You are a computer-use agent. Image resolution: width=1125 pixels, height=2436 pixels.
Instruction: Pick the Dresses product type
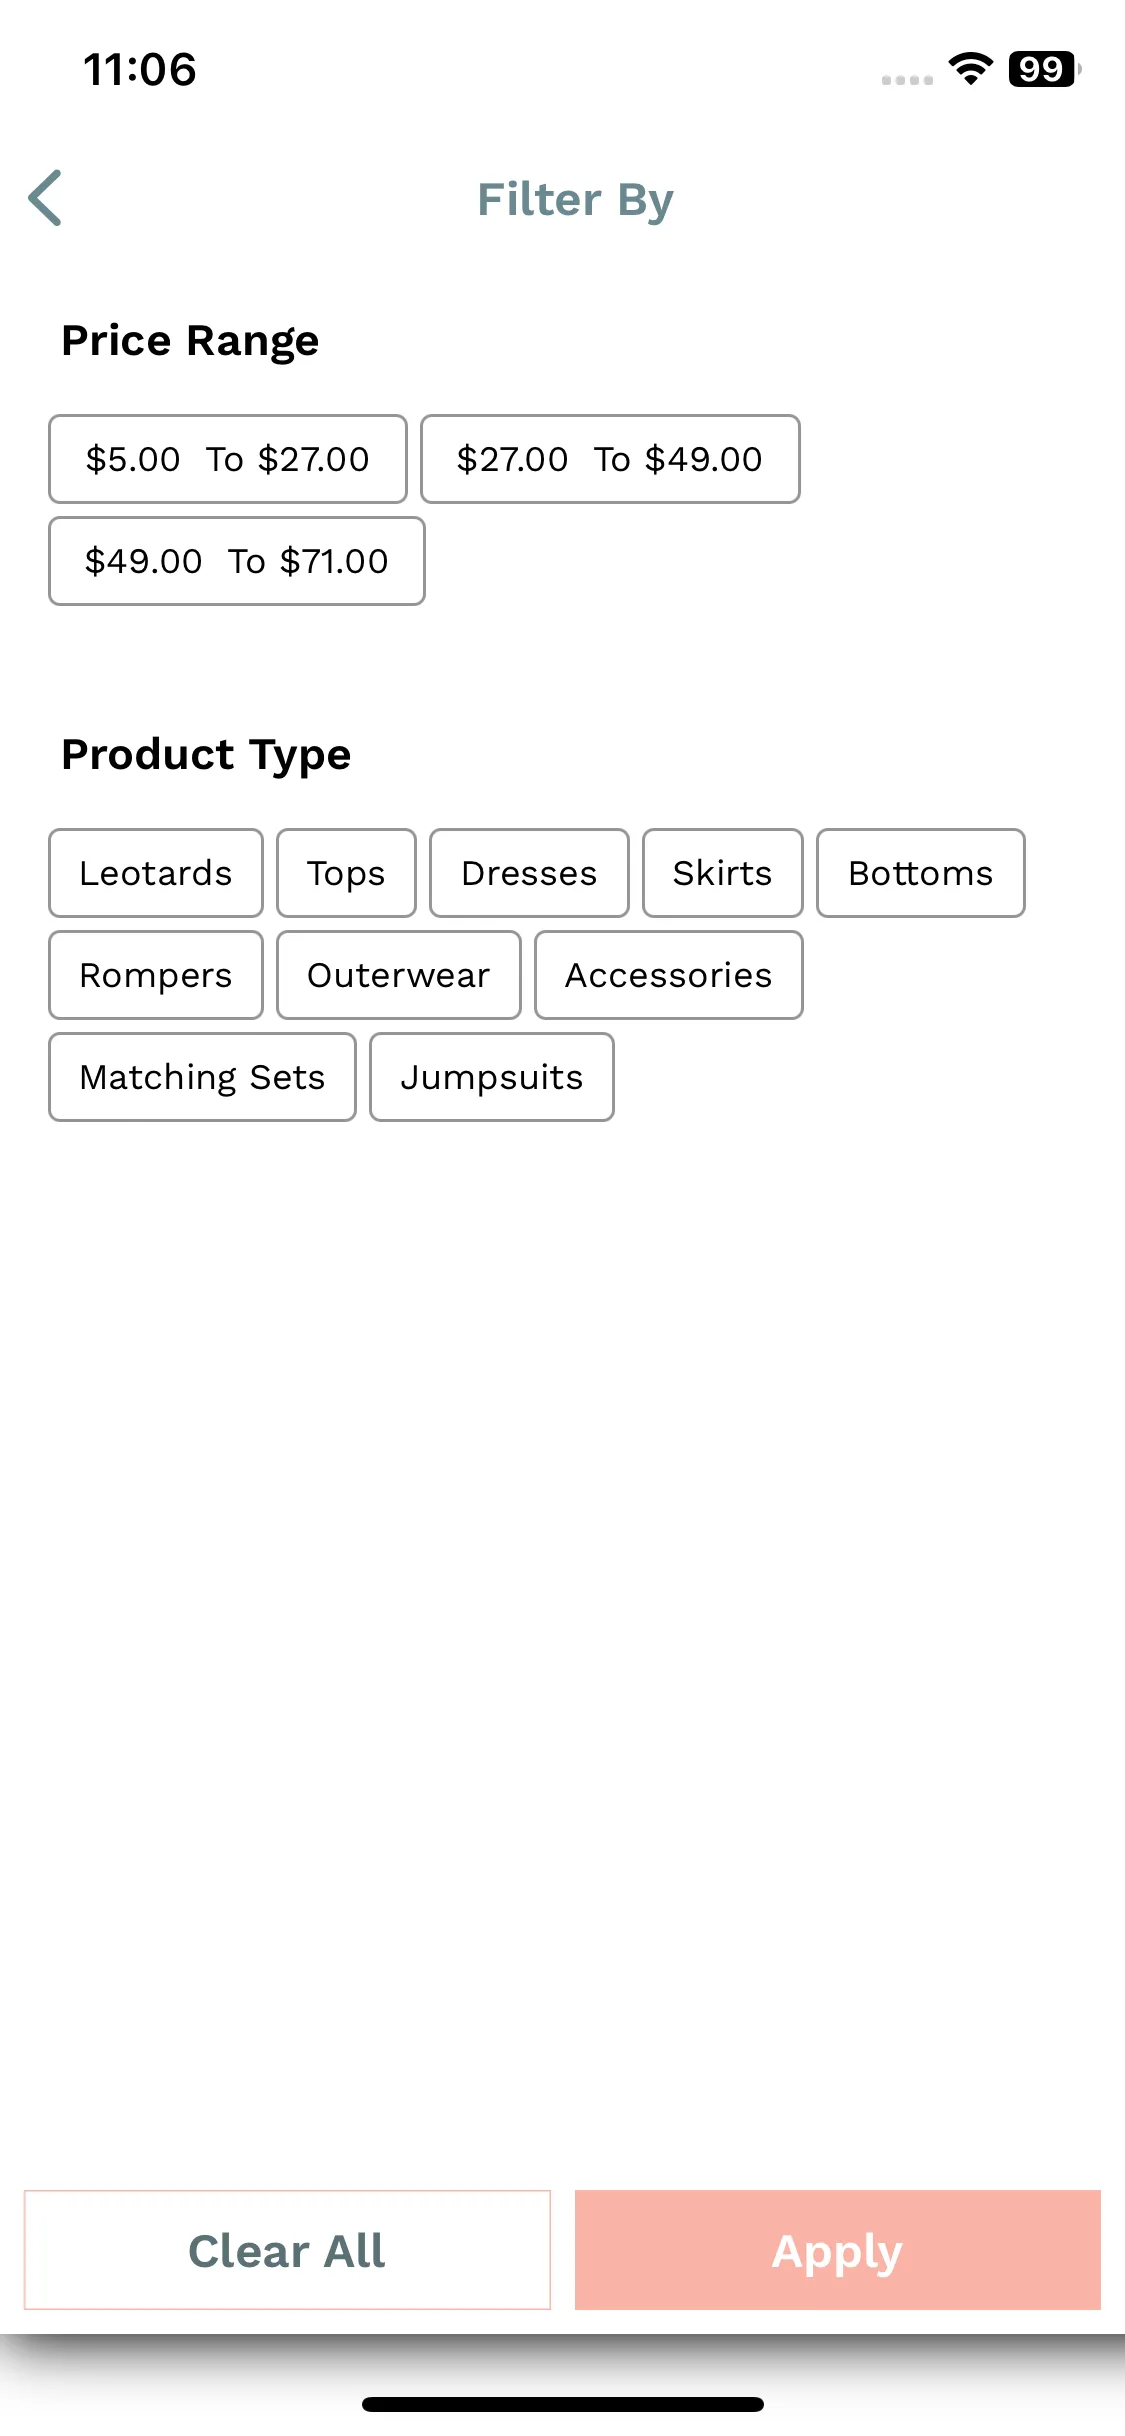[529, 873]
